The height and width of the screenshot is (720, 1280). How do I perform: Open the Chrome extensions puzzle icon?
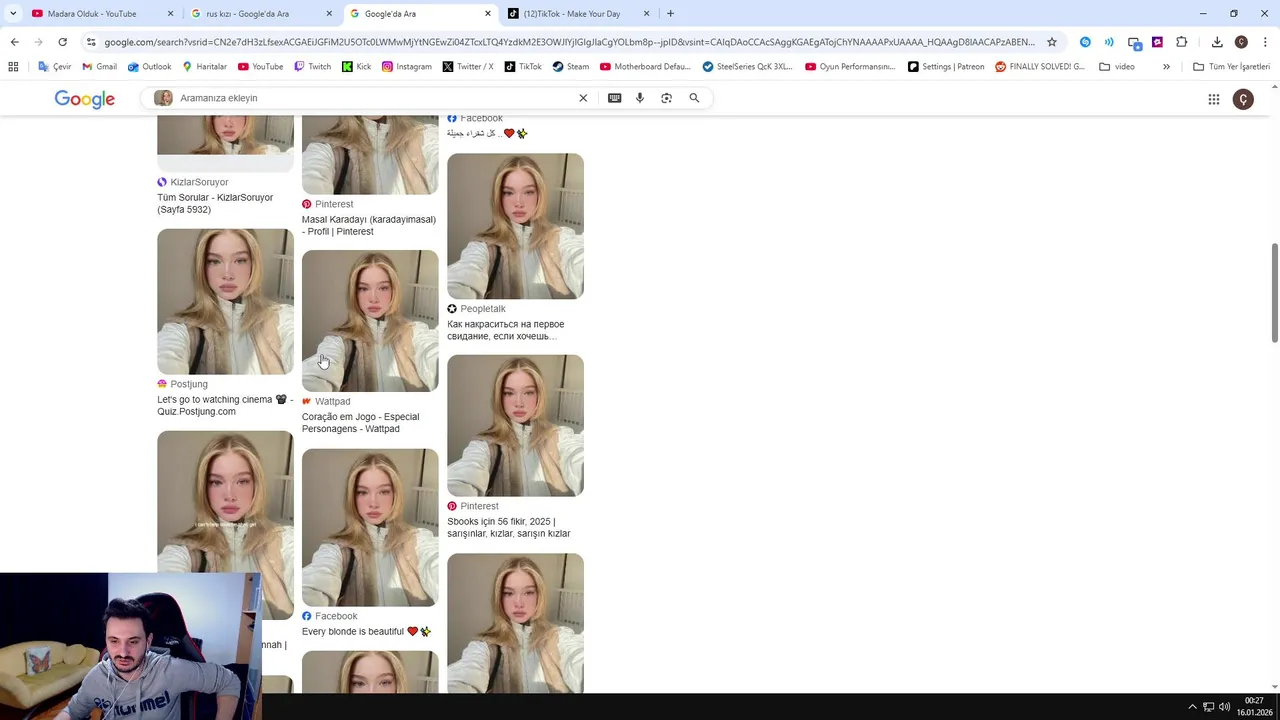(x=1182, y=42)
